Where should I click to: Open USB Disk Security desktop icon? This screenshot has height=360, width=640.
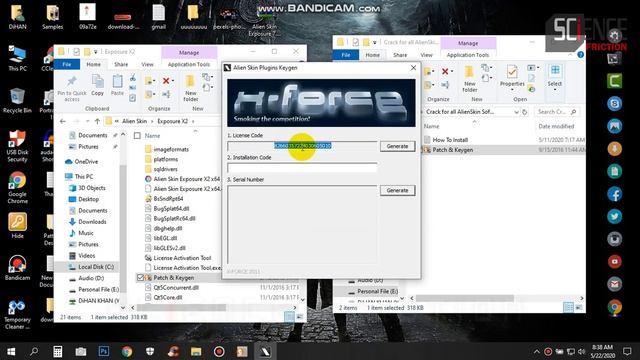point(17,146)
